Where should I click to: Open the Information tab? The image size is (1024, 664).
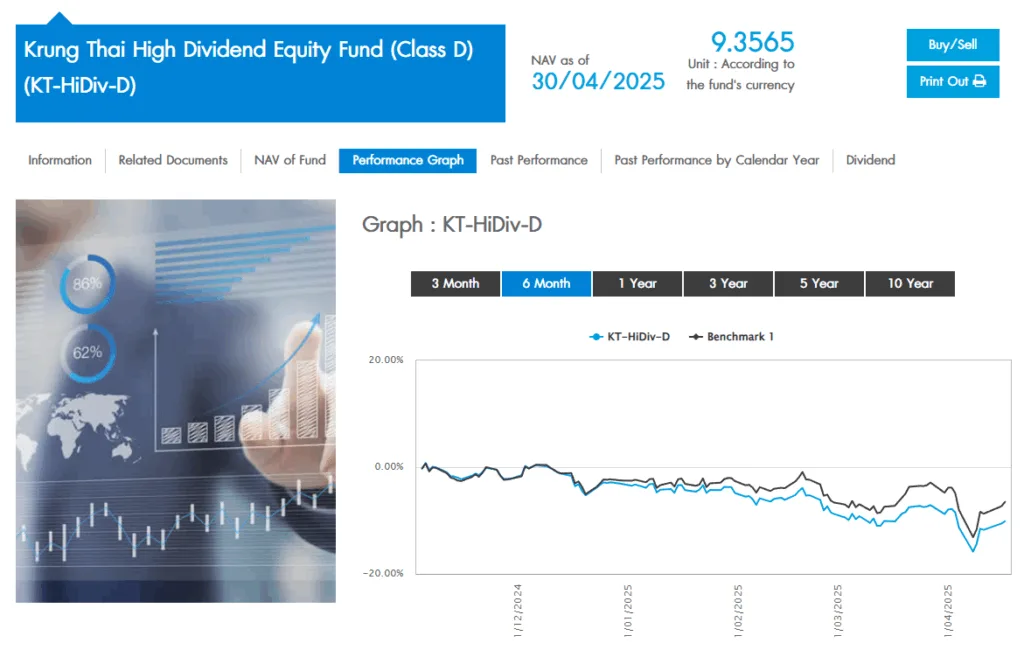60,160
